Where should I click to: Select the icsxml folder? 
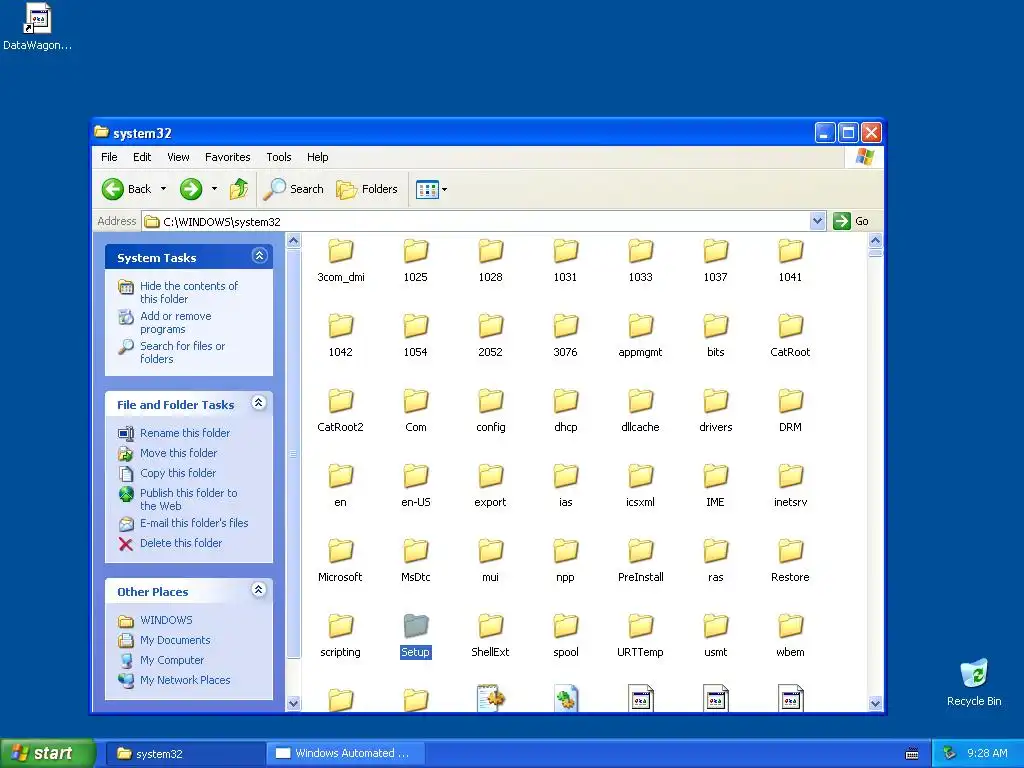pyautogui.click(x=640, y=485)
